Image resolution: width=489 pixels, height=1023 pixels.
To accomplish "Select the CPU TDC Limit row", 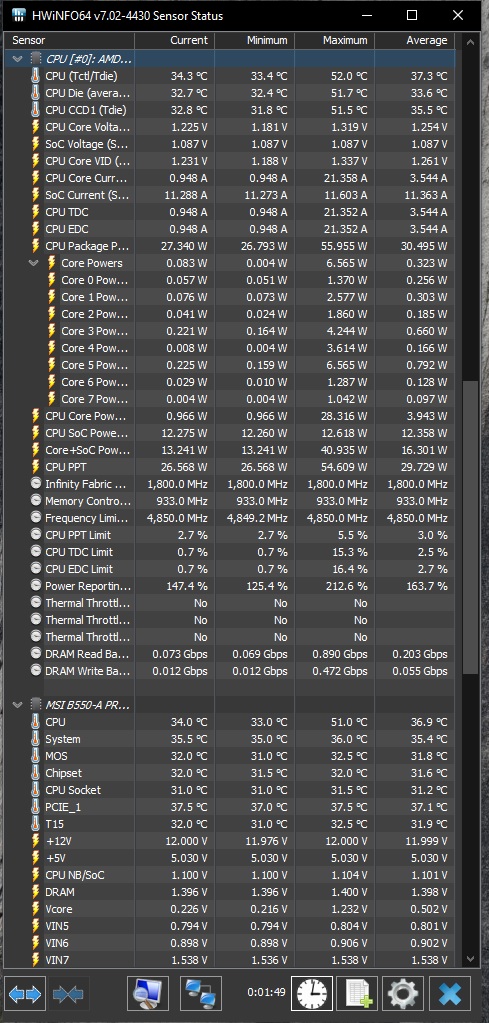I will coord(230,551).
